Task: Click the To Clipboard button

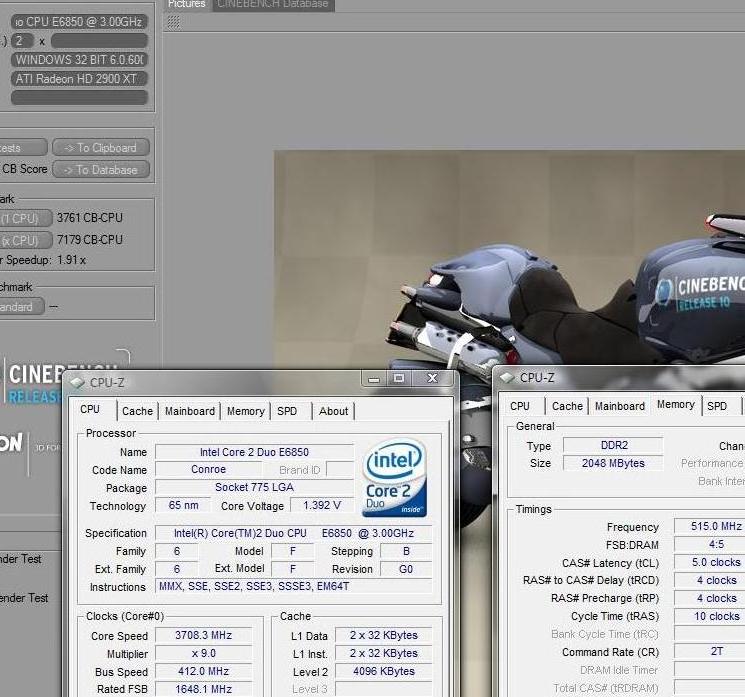Action: tap(101, 148)
